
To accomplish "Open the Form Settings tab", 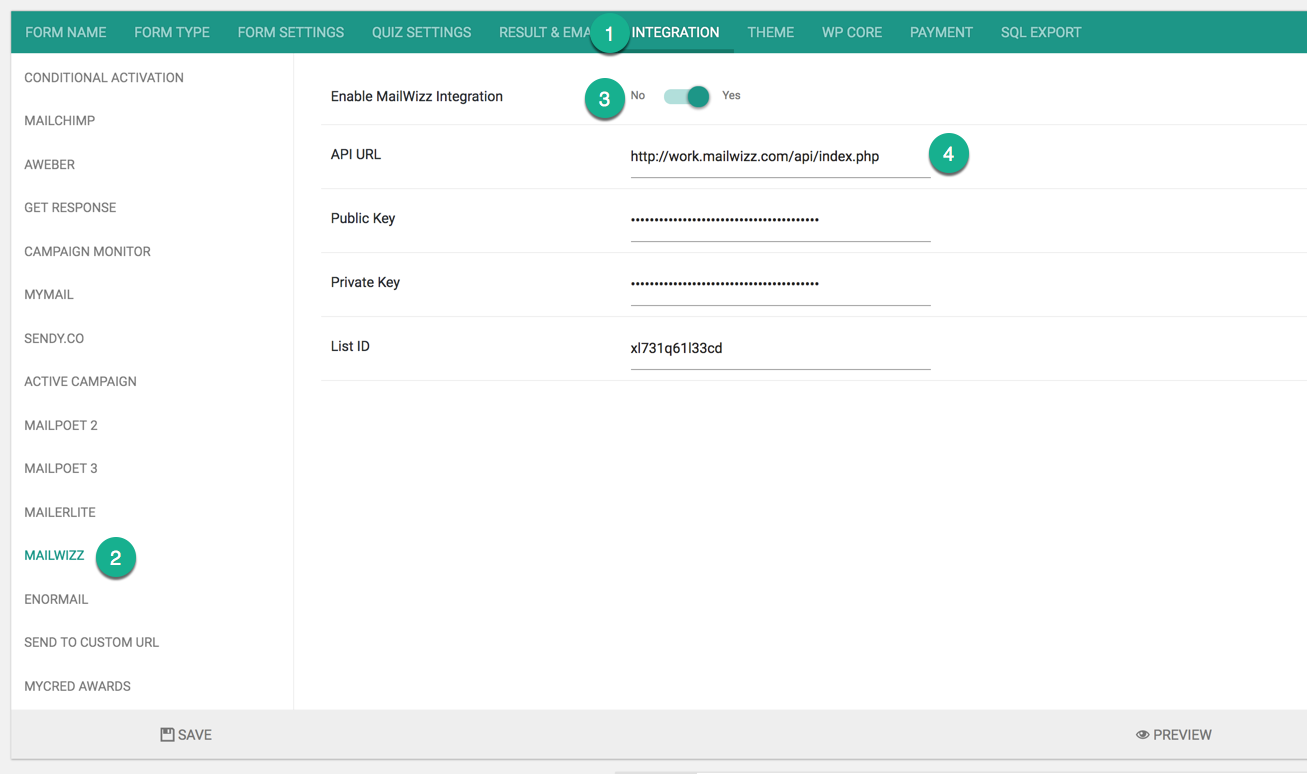I will click(291, 32).
